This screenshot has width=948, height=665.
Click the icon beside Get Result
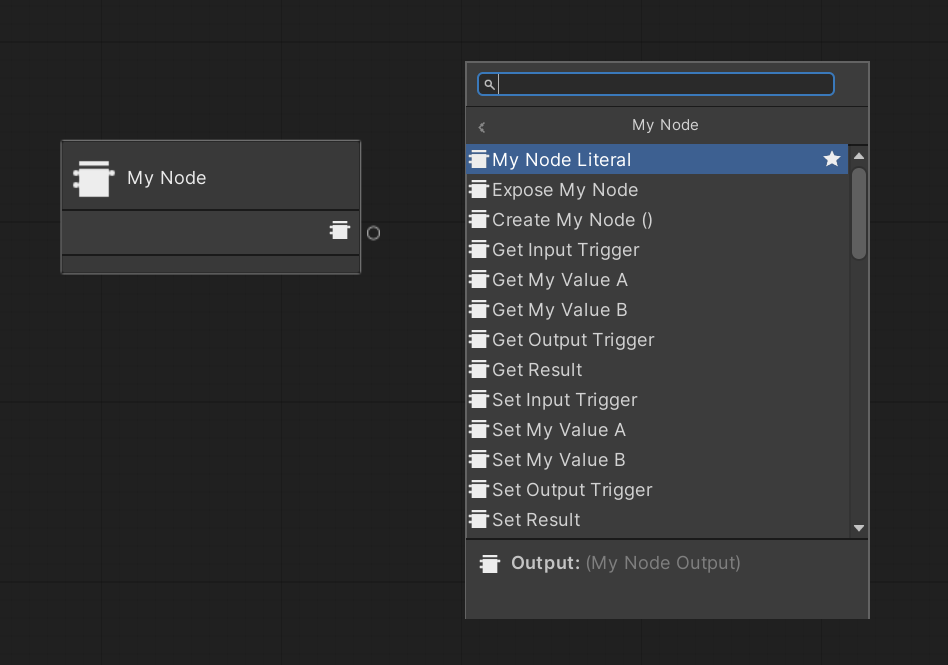(479, 370)
